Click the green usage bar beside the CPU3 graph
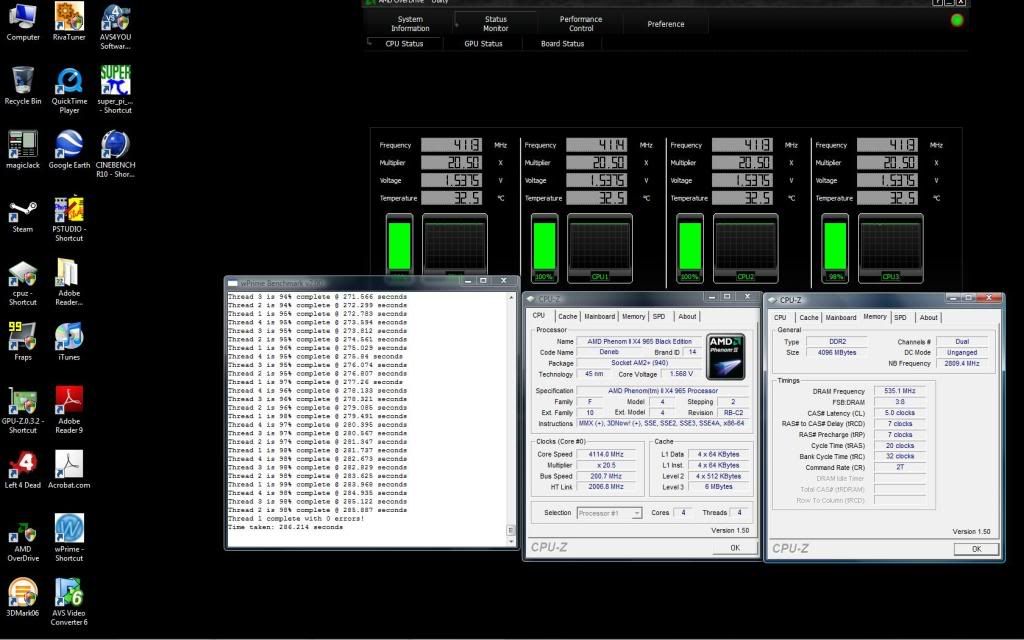Screen dimensions: 1024x640 click(x=835, y=246)
